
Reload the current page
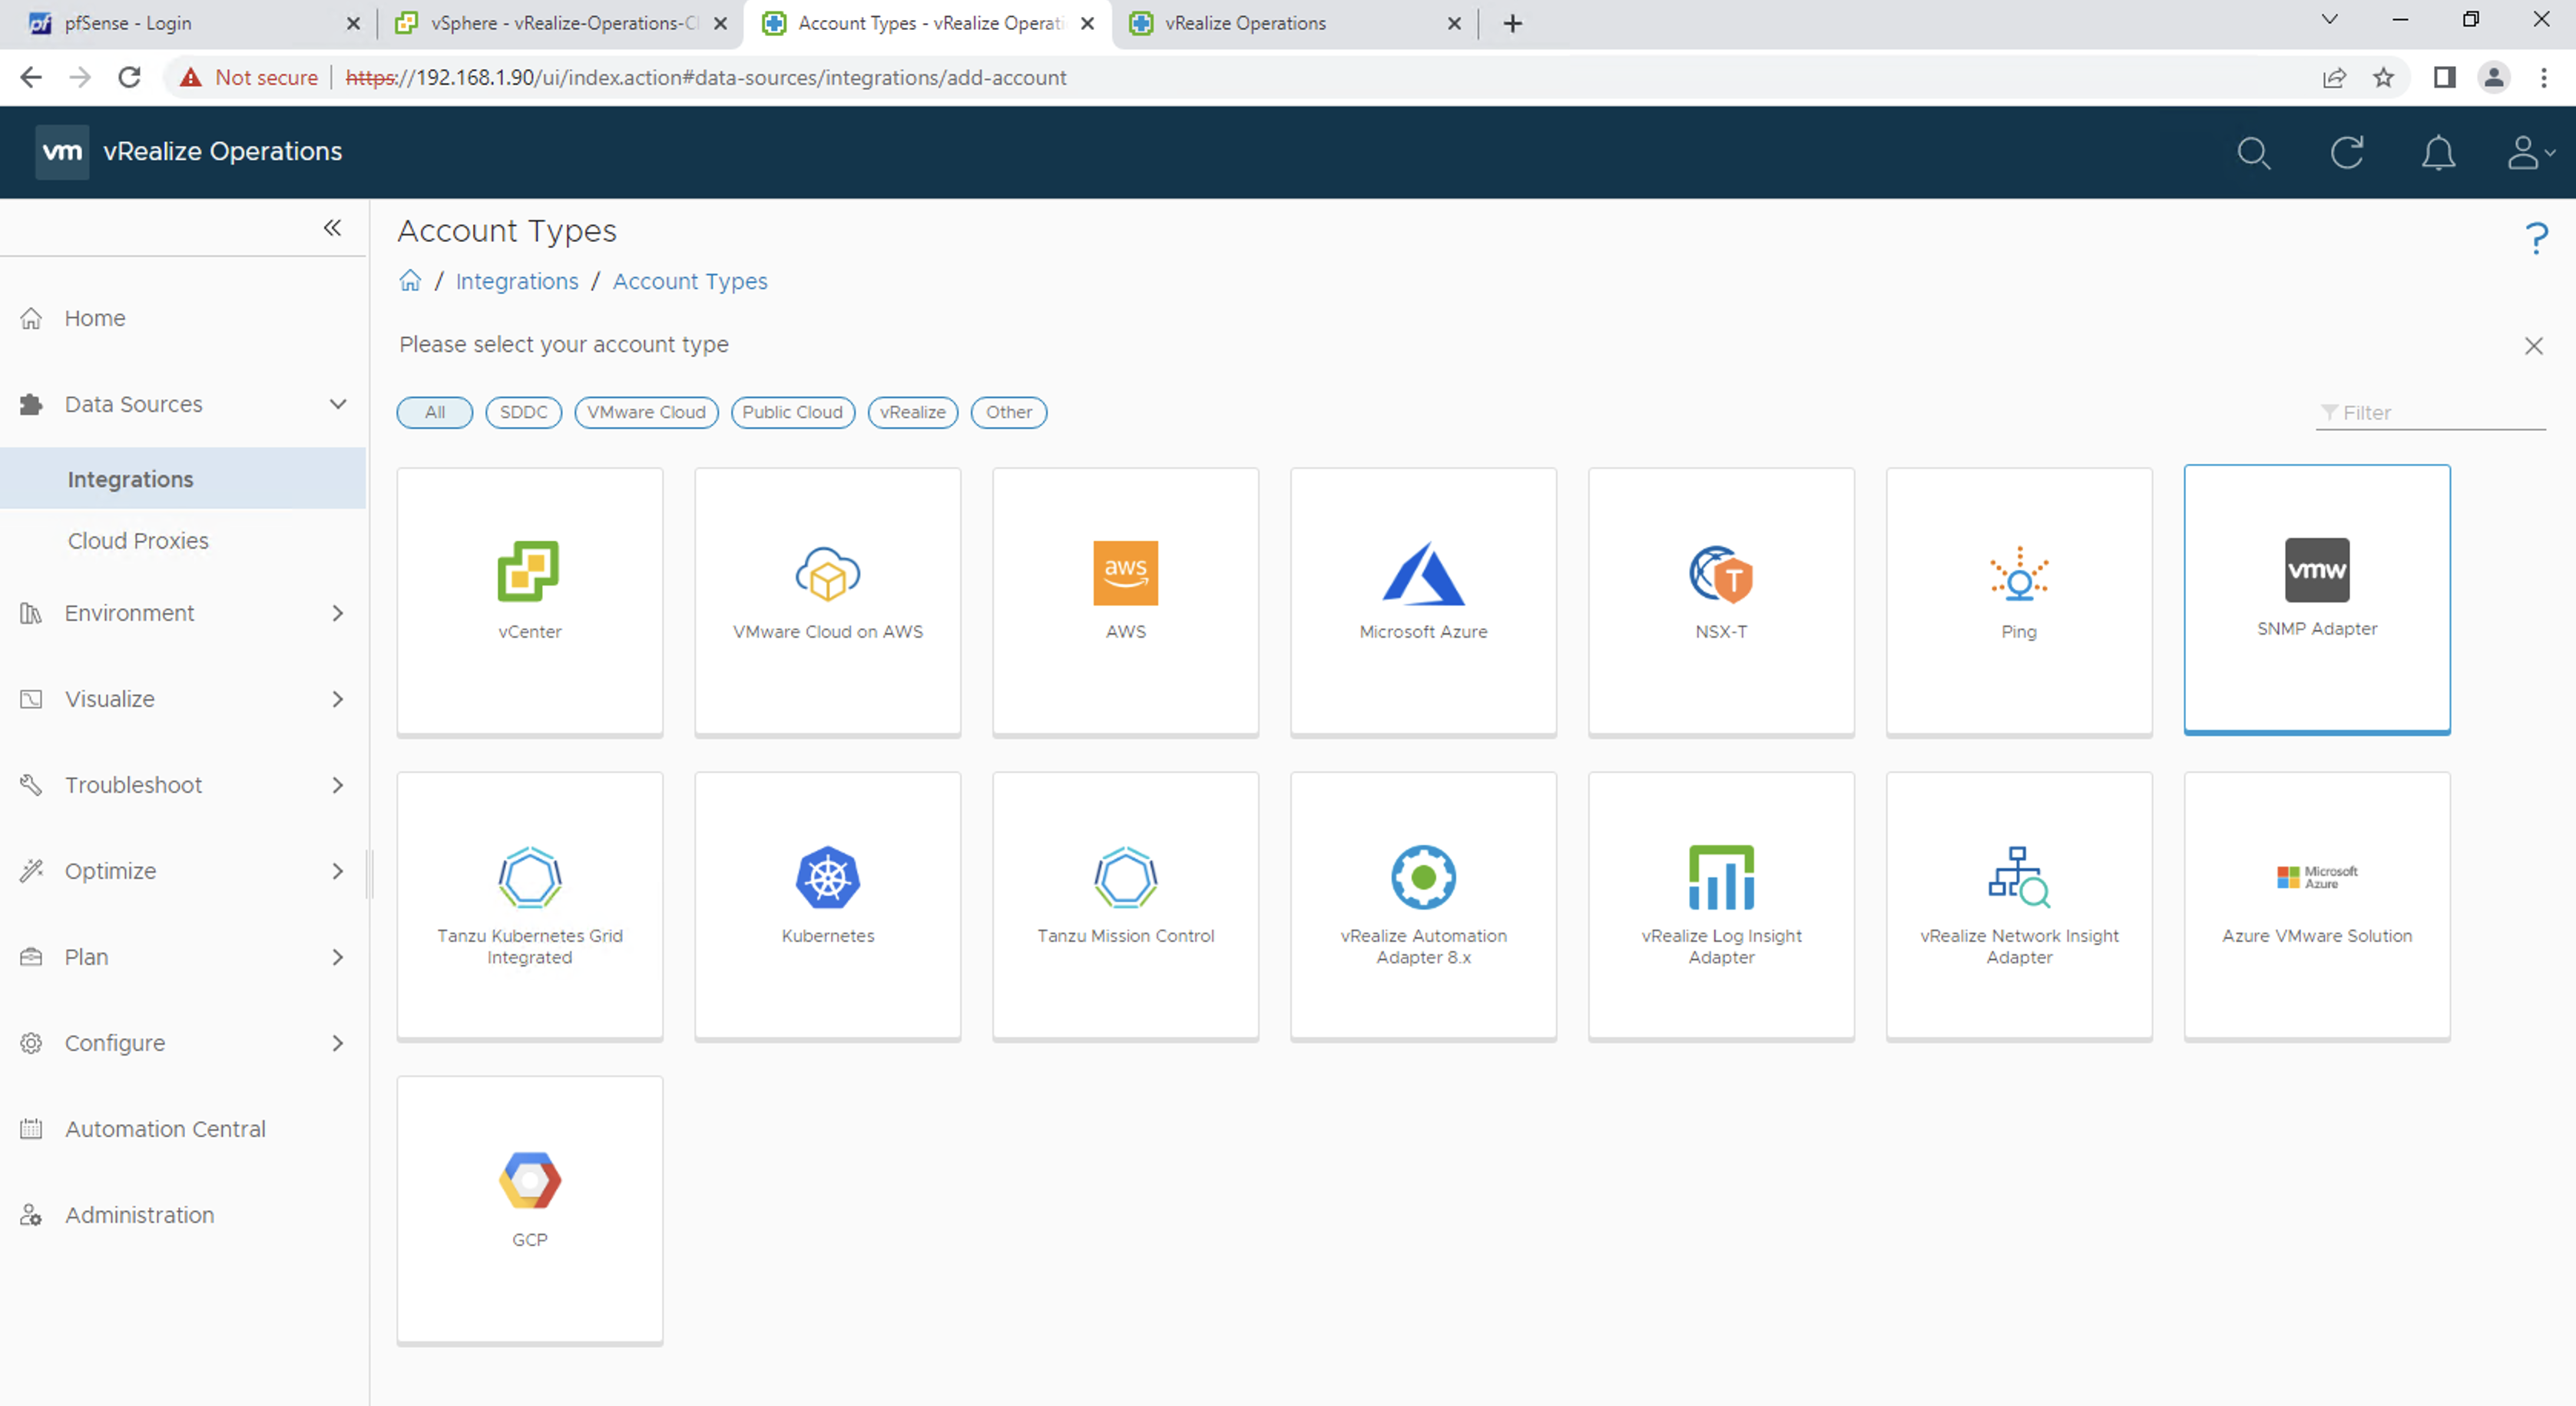[129, 77]
